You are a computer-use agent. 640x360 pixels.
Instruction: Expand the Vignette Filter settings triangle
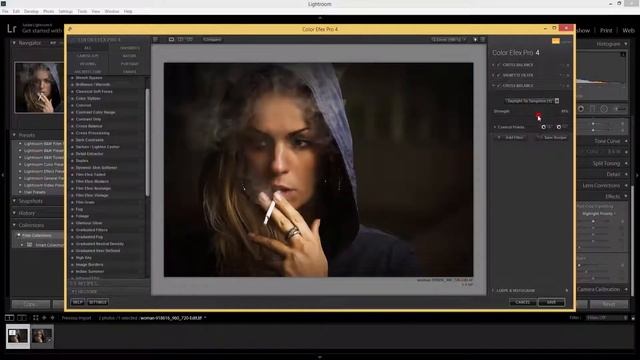tap(493, 76)
